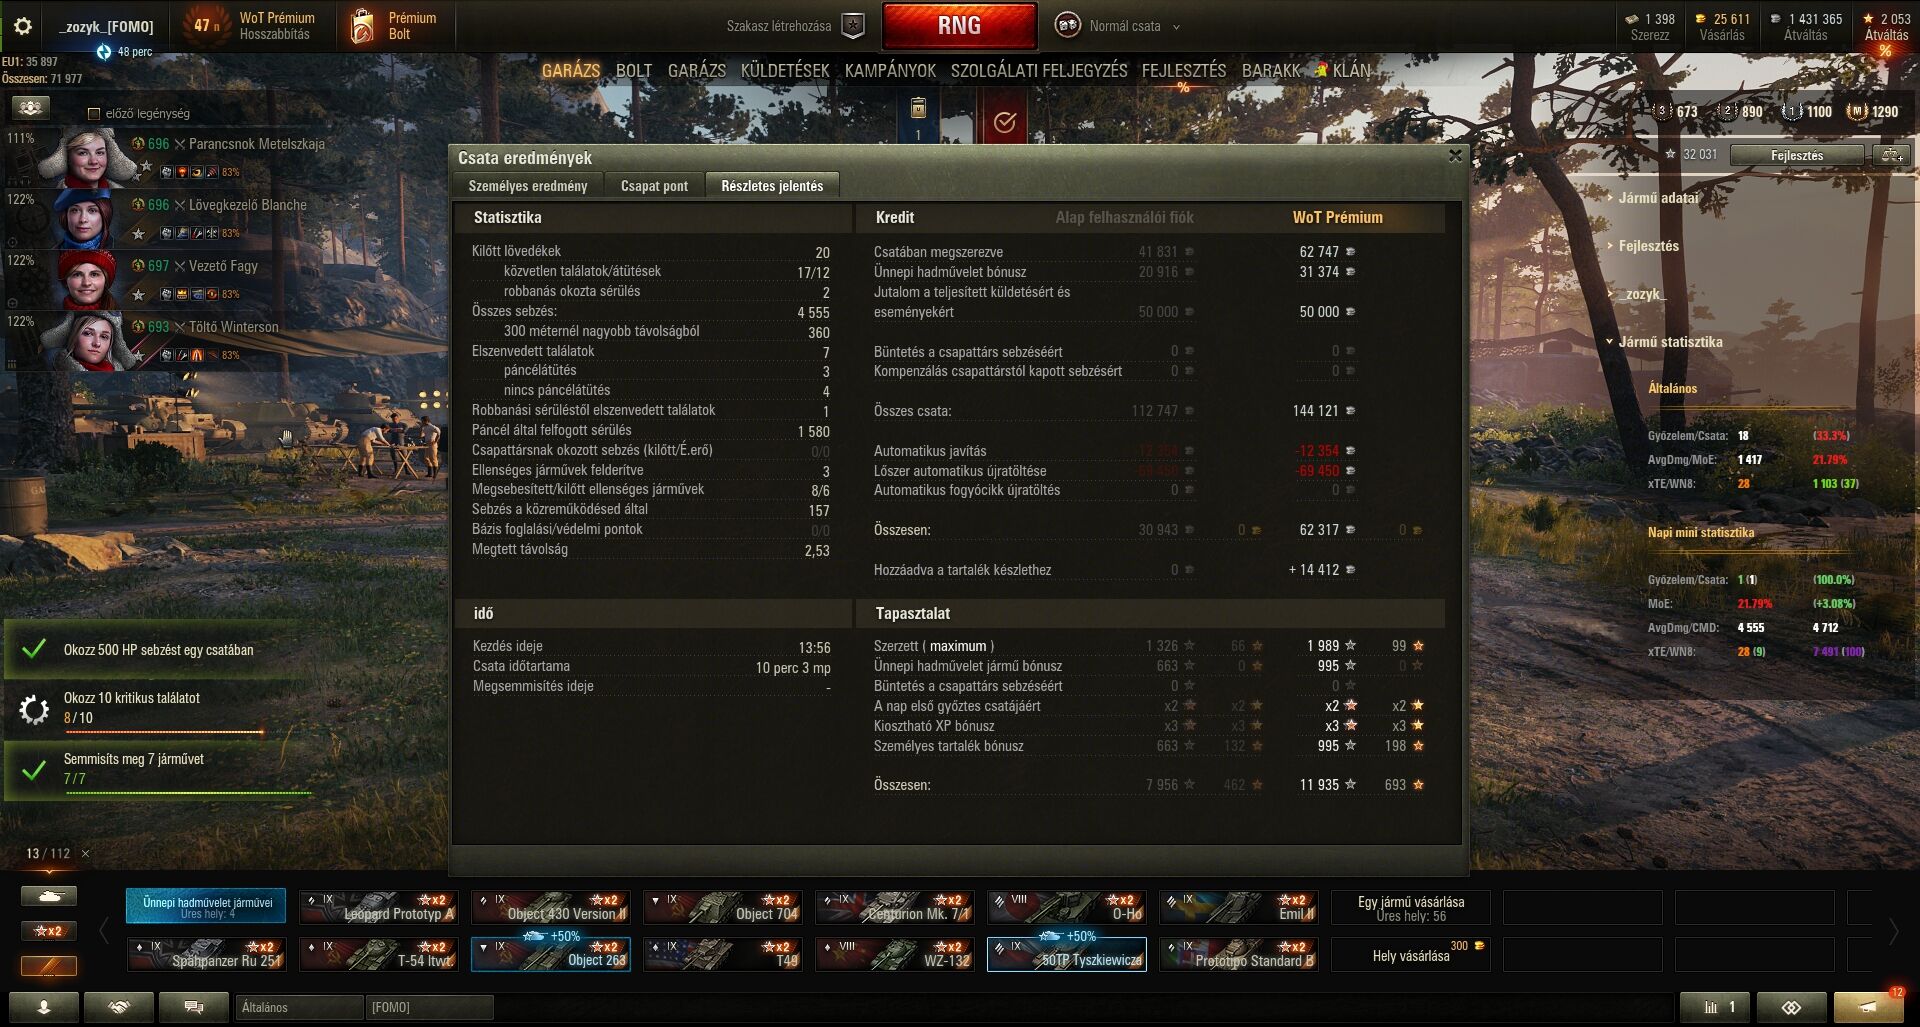The width and height of the screenshot is (1920, 1027).
Task: Reset carousel filter with the X next to 13/112
Action: click(85, 853)
